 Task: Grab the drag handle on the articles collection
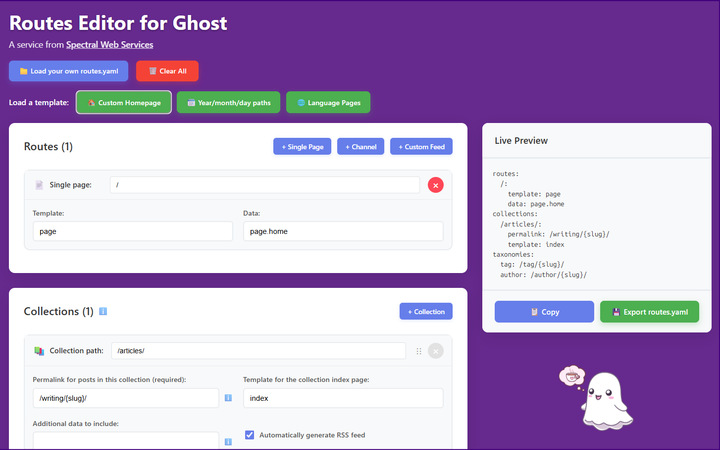pyautogui.click(x=419, y=351)
